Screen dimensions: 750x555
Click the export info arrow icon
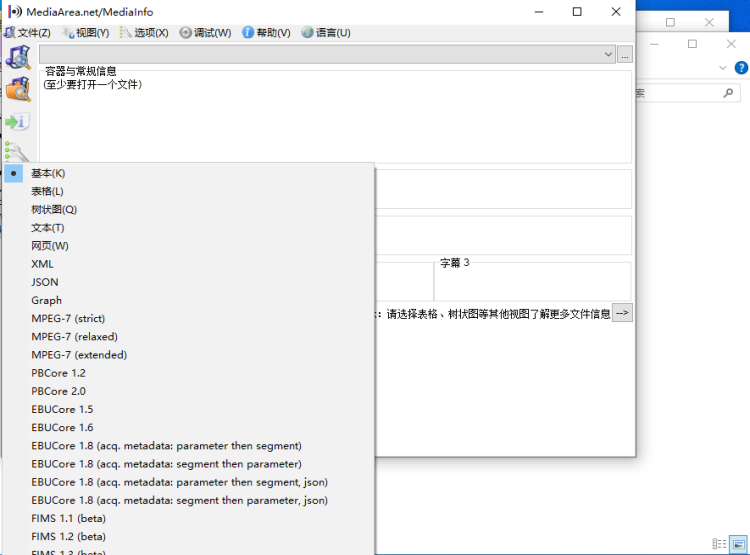coord(18,122)
